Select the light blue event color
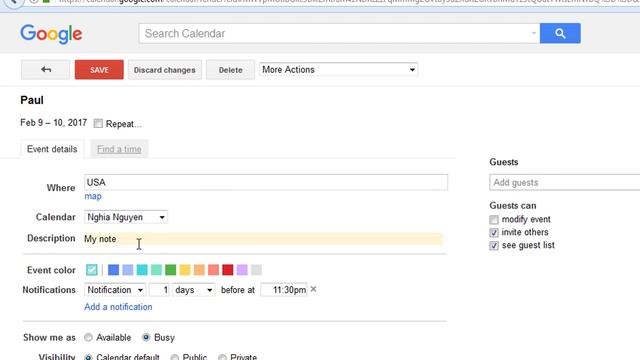 click(x=128, y=270)
